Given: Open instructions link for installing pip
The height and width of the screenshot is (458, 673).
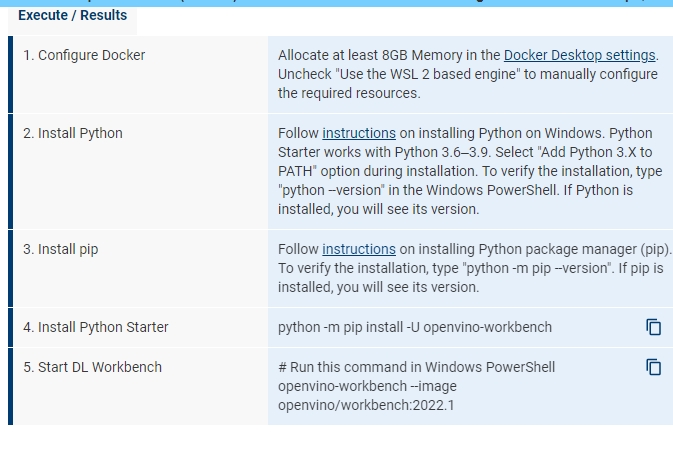Looking at the screenshot, I should [x=359, y=249].
